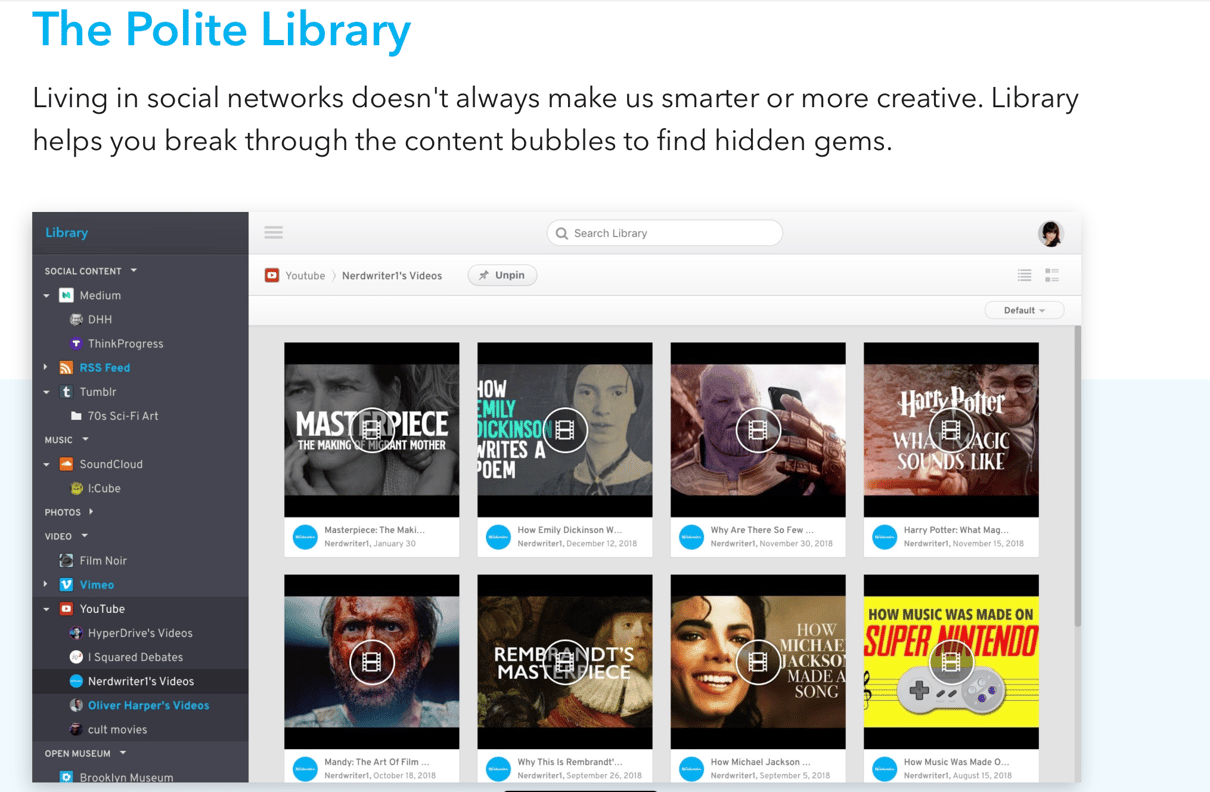Image resolution: width=1210 pixels, height=792 pixels.
Task: Open Brooklyn Museum in sidebar
Action: pos(126,777)
